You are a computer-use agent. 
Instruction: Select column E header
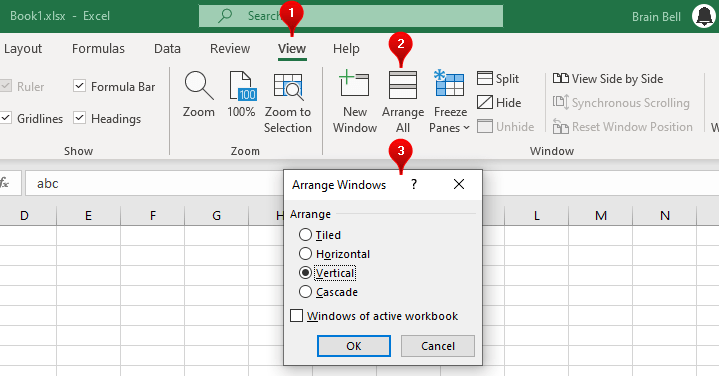click(88, 216)
